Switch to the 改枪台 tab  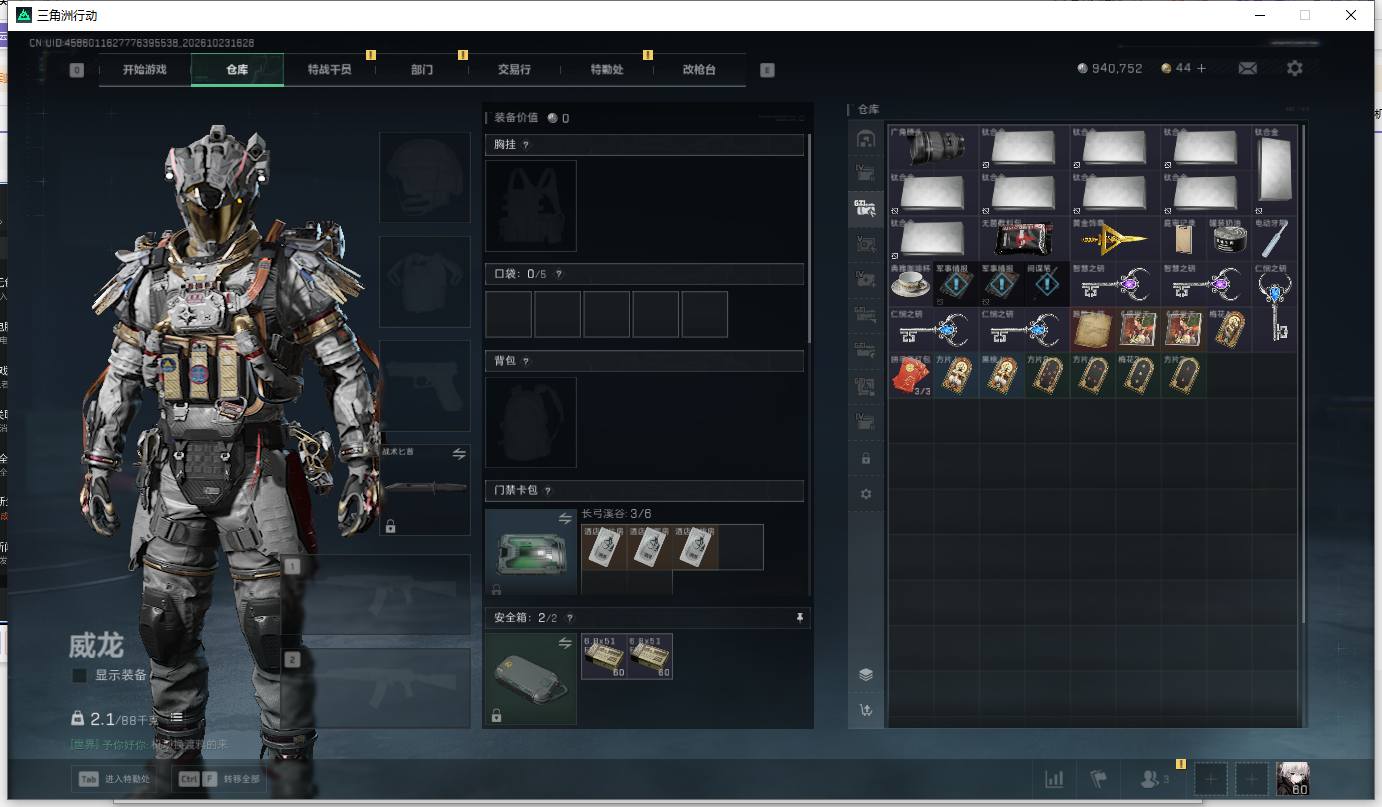click(699, 70)
